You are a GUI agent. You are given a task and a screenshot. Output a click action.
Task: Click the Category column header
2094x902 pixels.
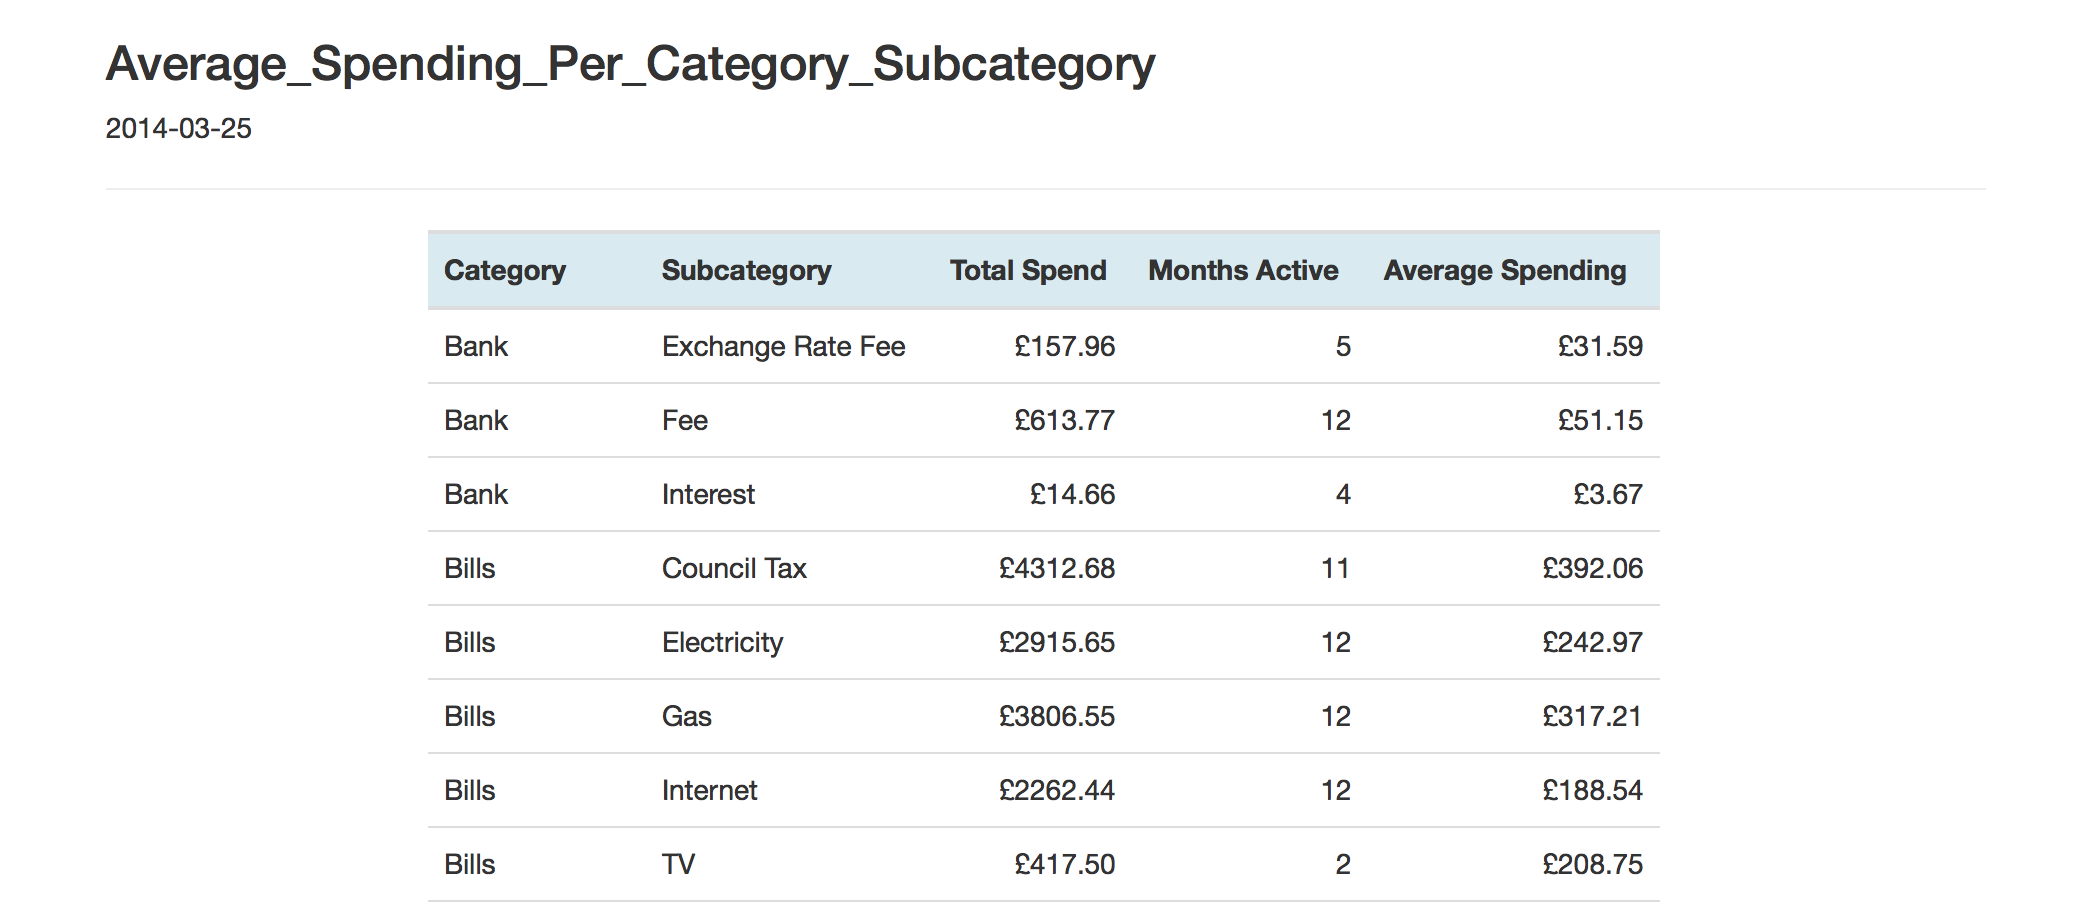tap(505, 270)
